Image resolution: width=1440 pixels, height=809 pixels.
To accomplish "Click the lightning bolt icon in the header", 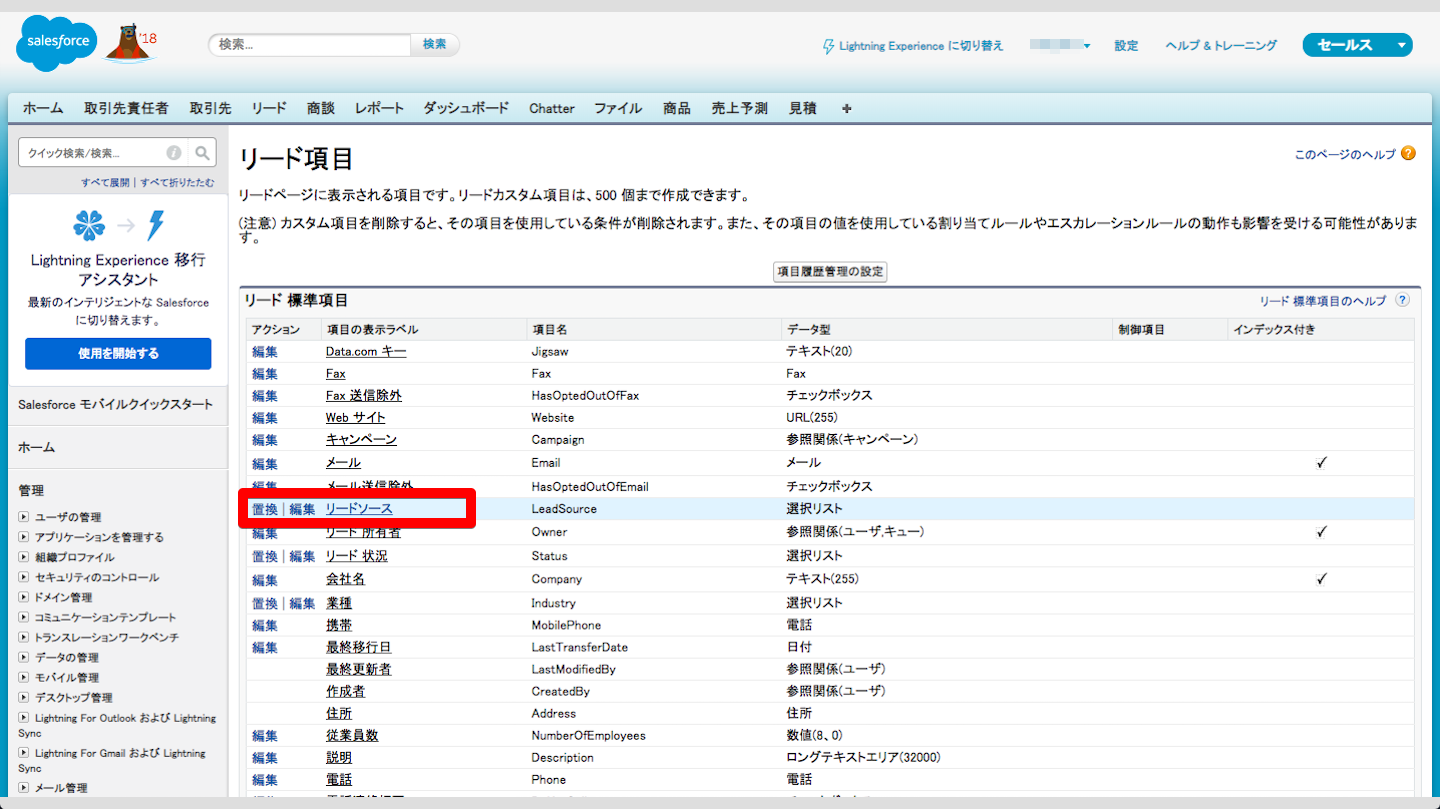I will [x=828, y=46].
